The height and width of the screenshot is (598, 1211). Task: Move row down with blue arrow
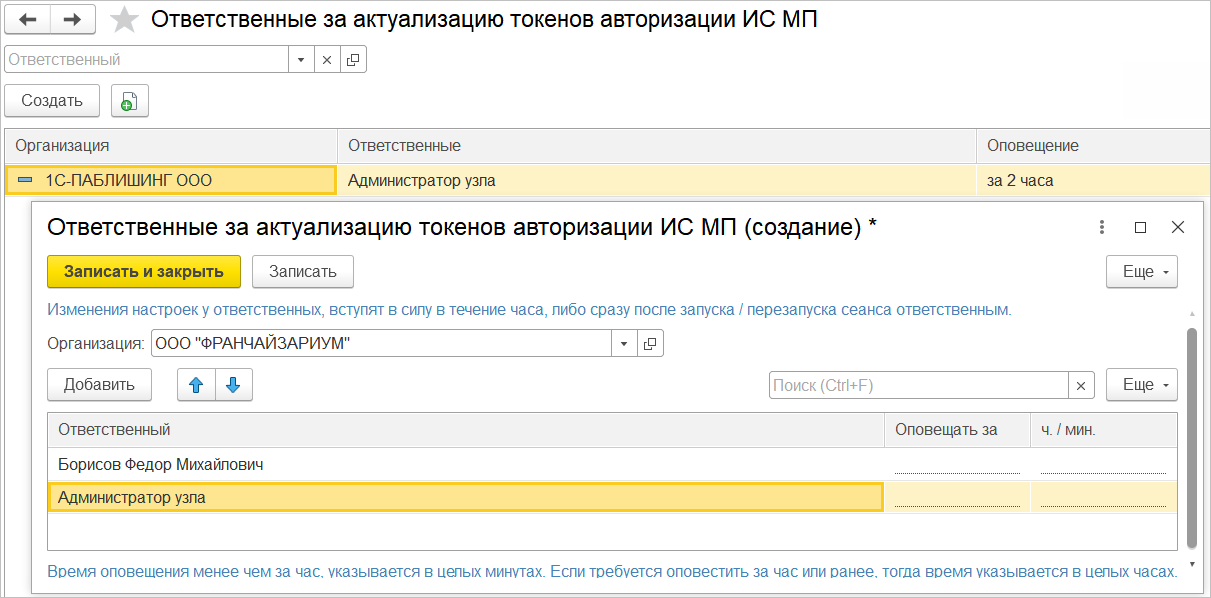pyautogui.click(x=233, y=385)
